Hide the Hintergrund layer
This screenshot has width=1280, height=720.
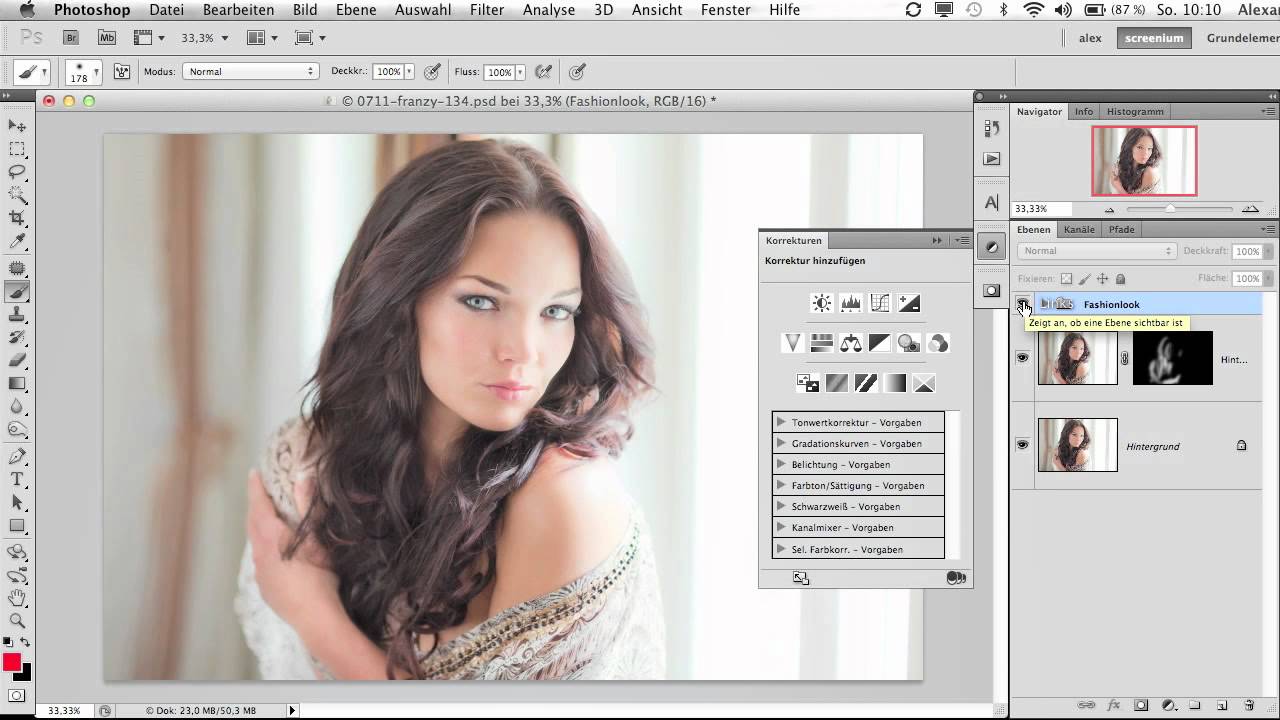click(1022, 445)
